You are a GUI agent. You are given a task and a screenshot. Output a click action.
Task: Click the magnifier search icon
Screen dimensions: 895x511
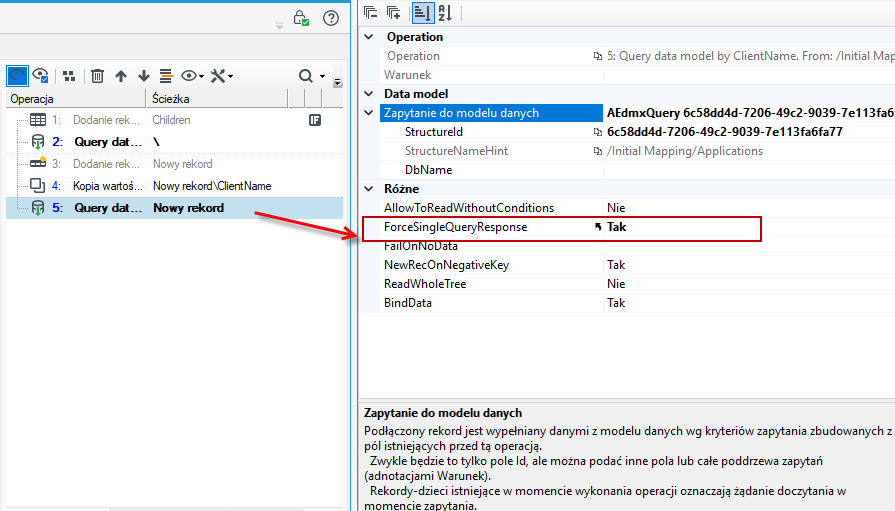[x=306, y=76]
